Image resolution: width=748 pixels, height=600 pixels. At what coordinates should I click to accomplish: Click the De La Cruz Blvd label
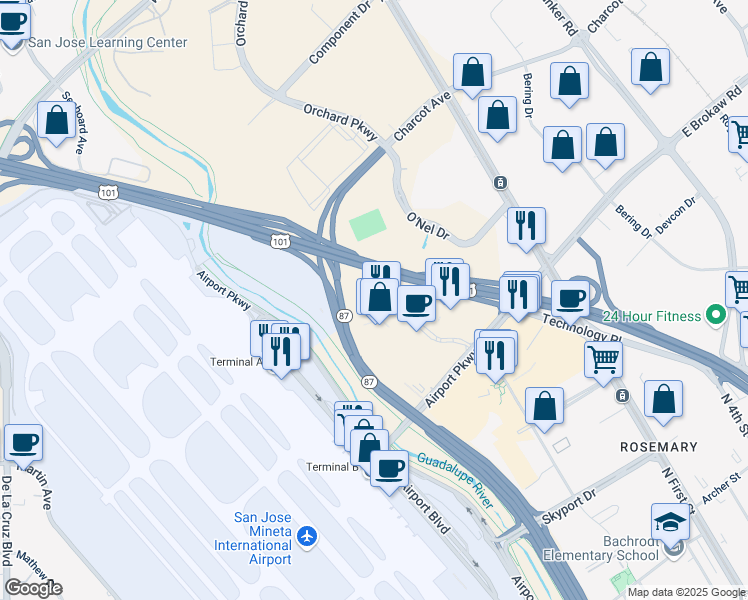pos(6,520)
